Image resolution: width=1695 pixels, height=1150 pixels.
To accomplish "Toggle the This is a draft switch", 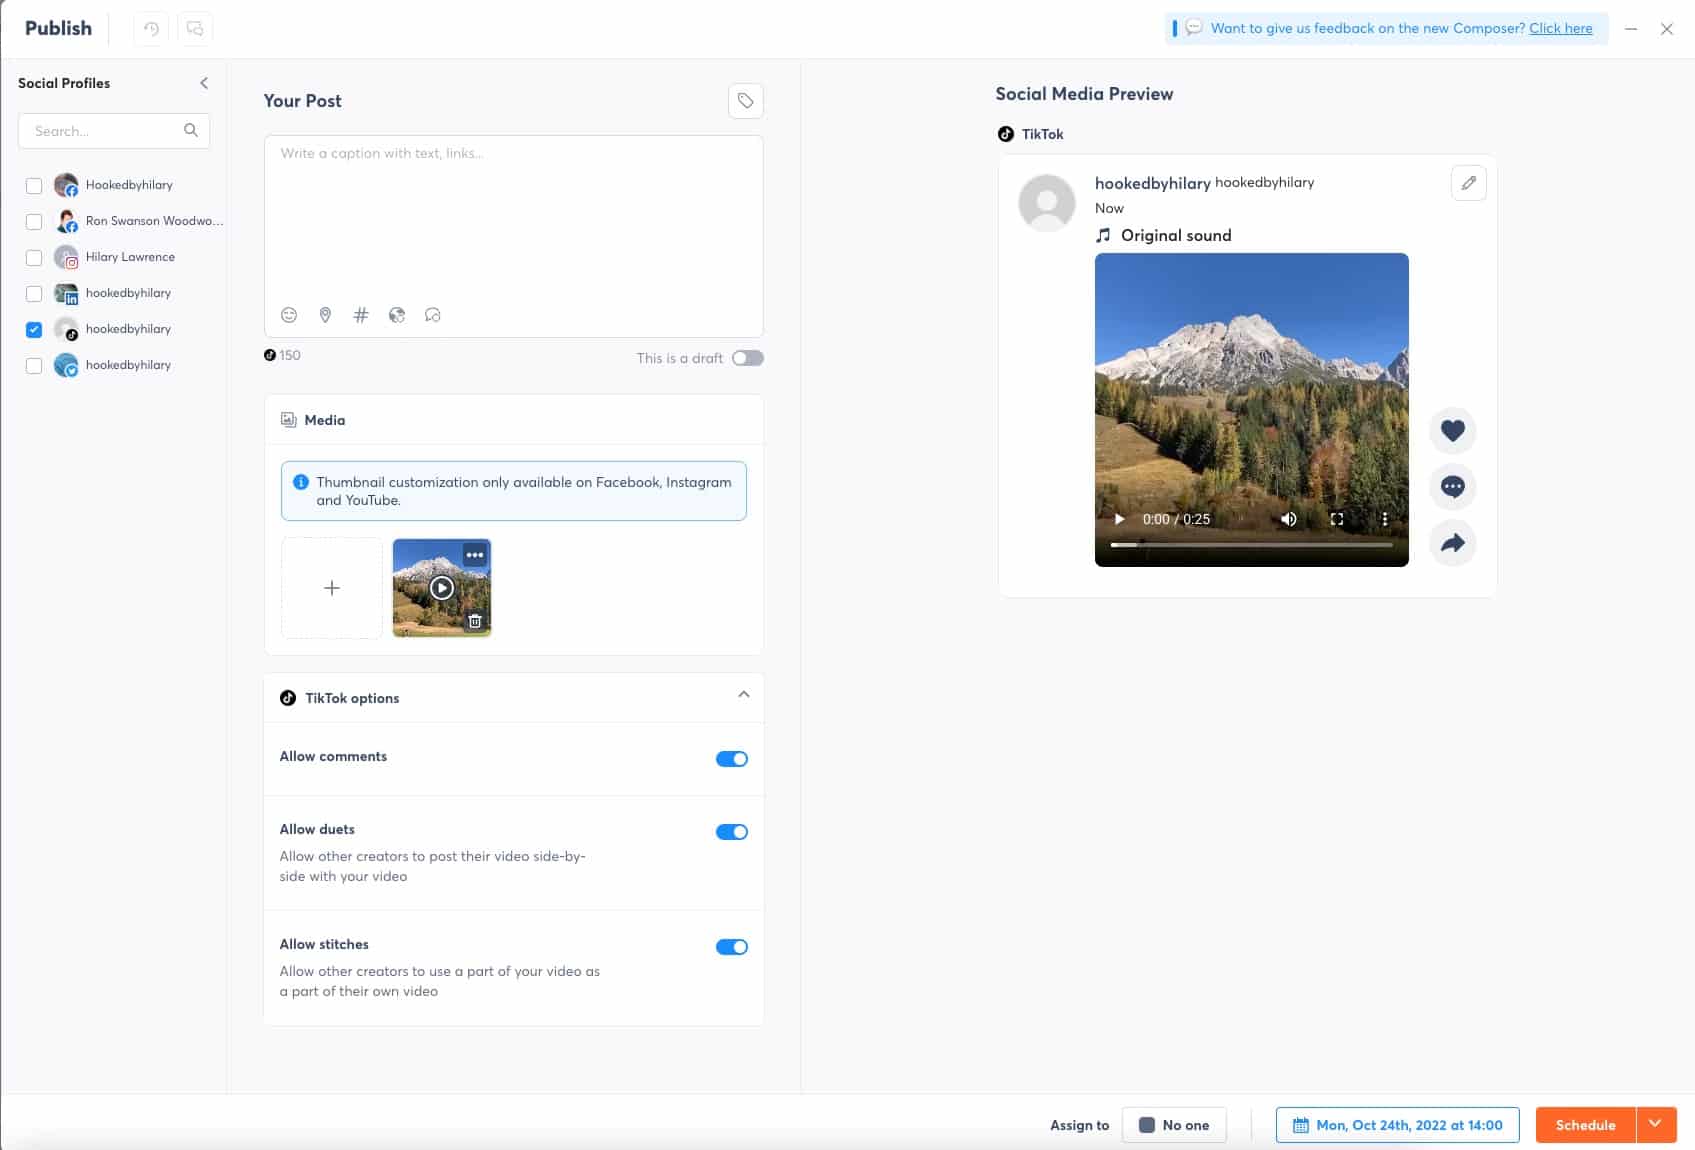I will 748,358.
